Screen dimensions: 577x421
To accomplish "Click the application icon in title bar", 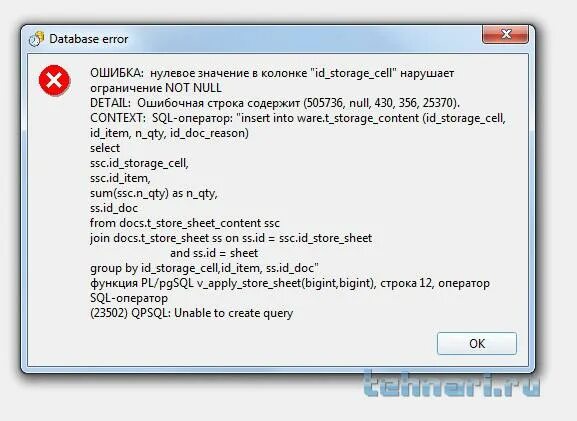I will [36, 39].
